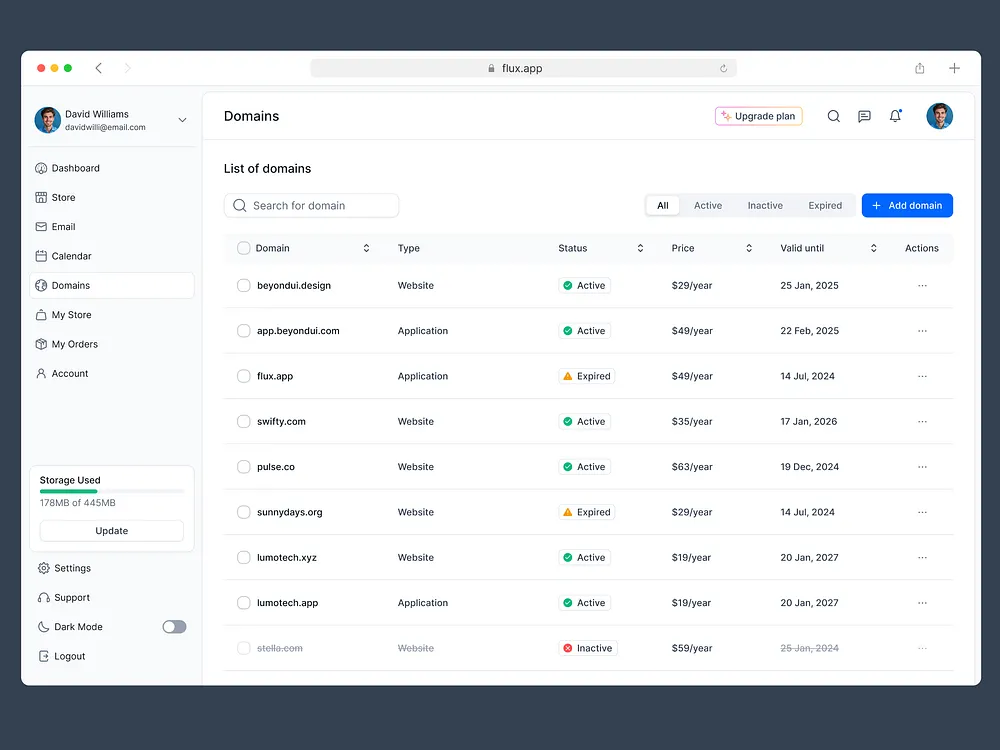Open Settings from the sidebar
1000x750 pixels.
[x=70, y=568]
